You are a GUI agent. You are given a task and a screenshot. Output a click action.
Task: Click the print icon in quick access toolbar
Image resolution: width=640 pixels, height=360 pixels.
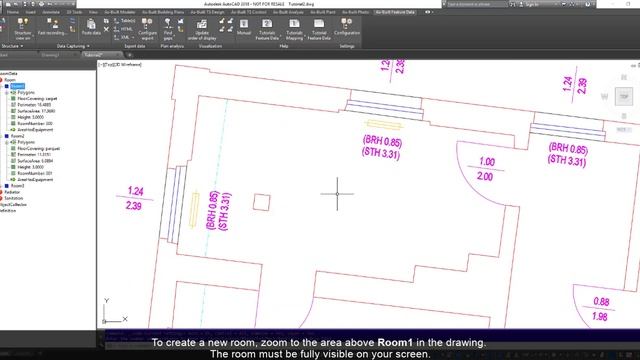coord(41,4)
